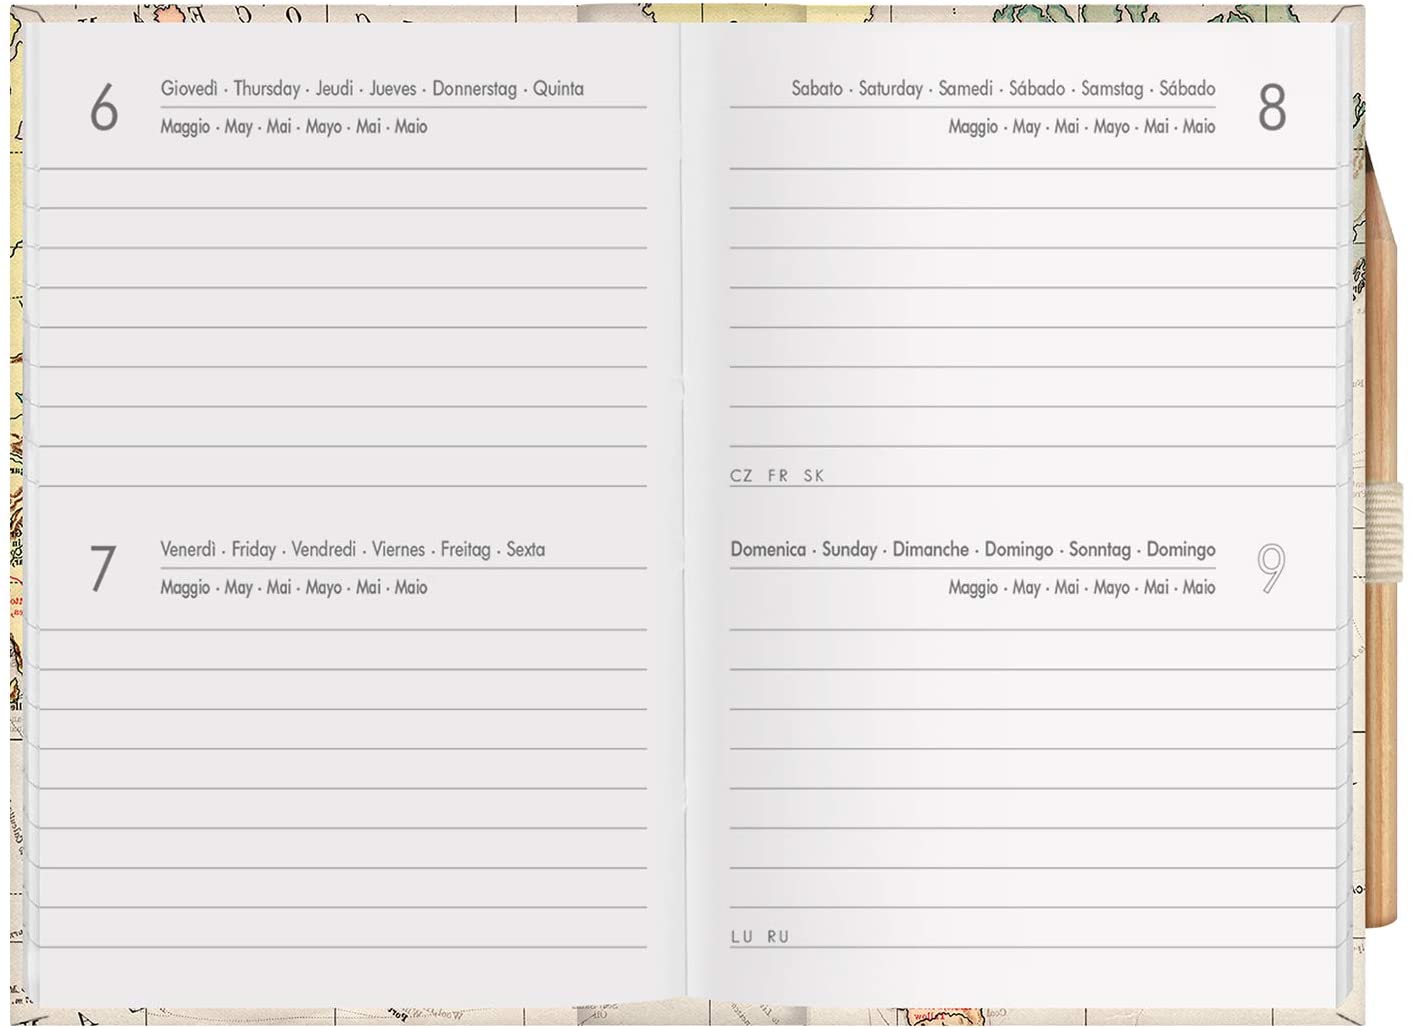1412x1029 pixels.
Task: Click the word Freitag
Action: pos(466,549)
